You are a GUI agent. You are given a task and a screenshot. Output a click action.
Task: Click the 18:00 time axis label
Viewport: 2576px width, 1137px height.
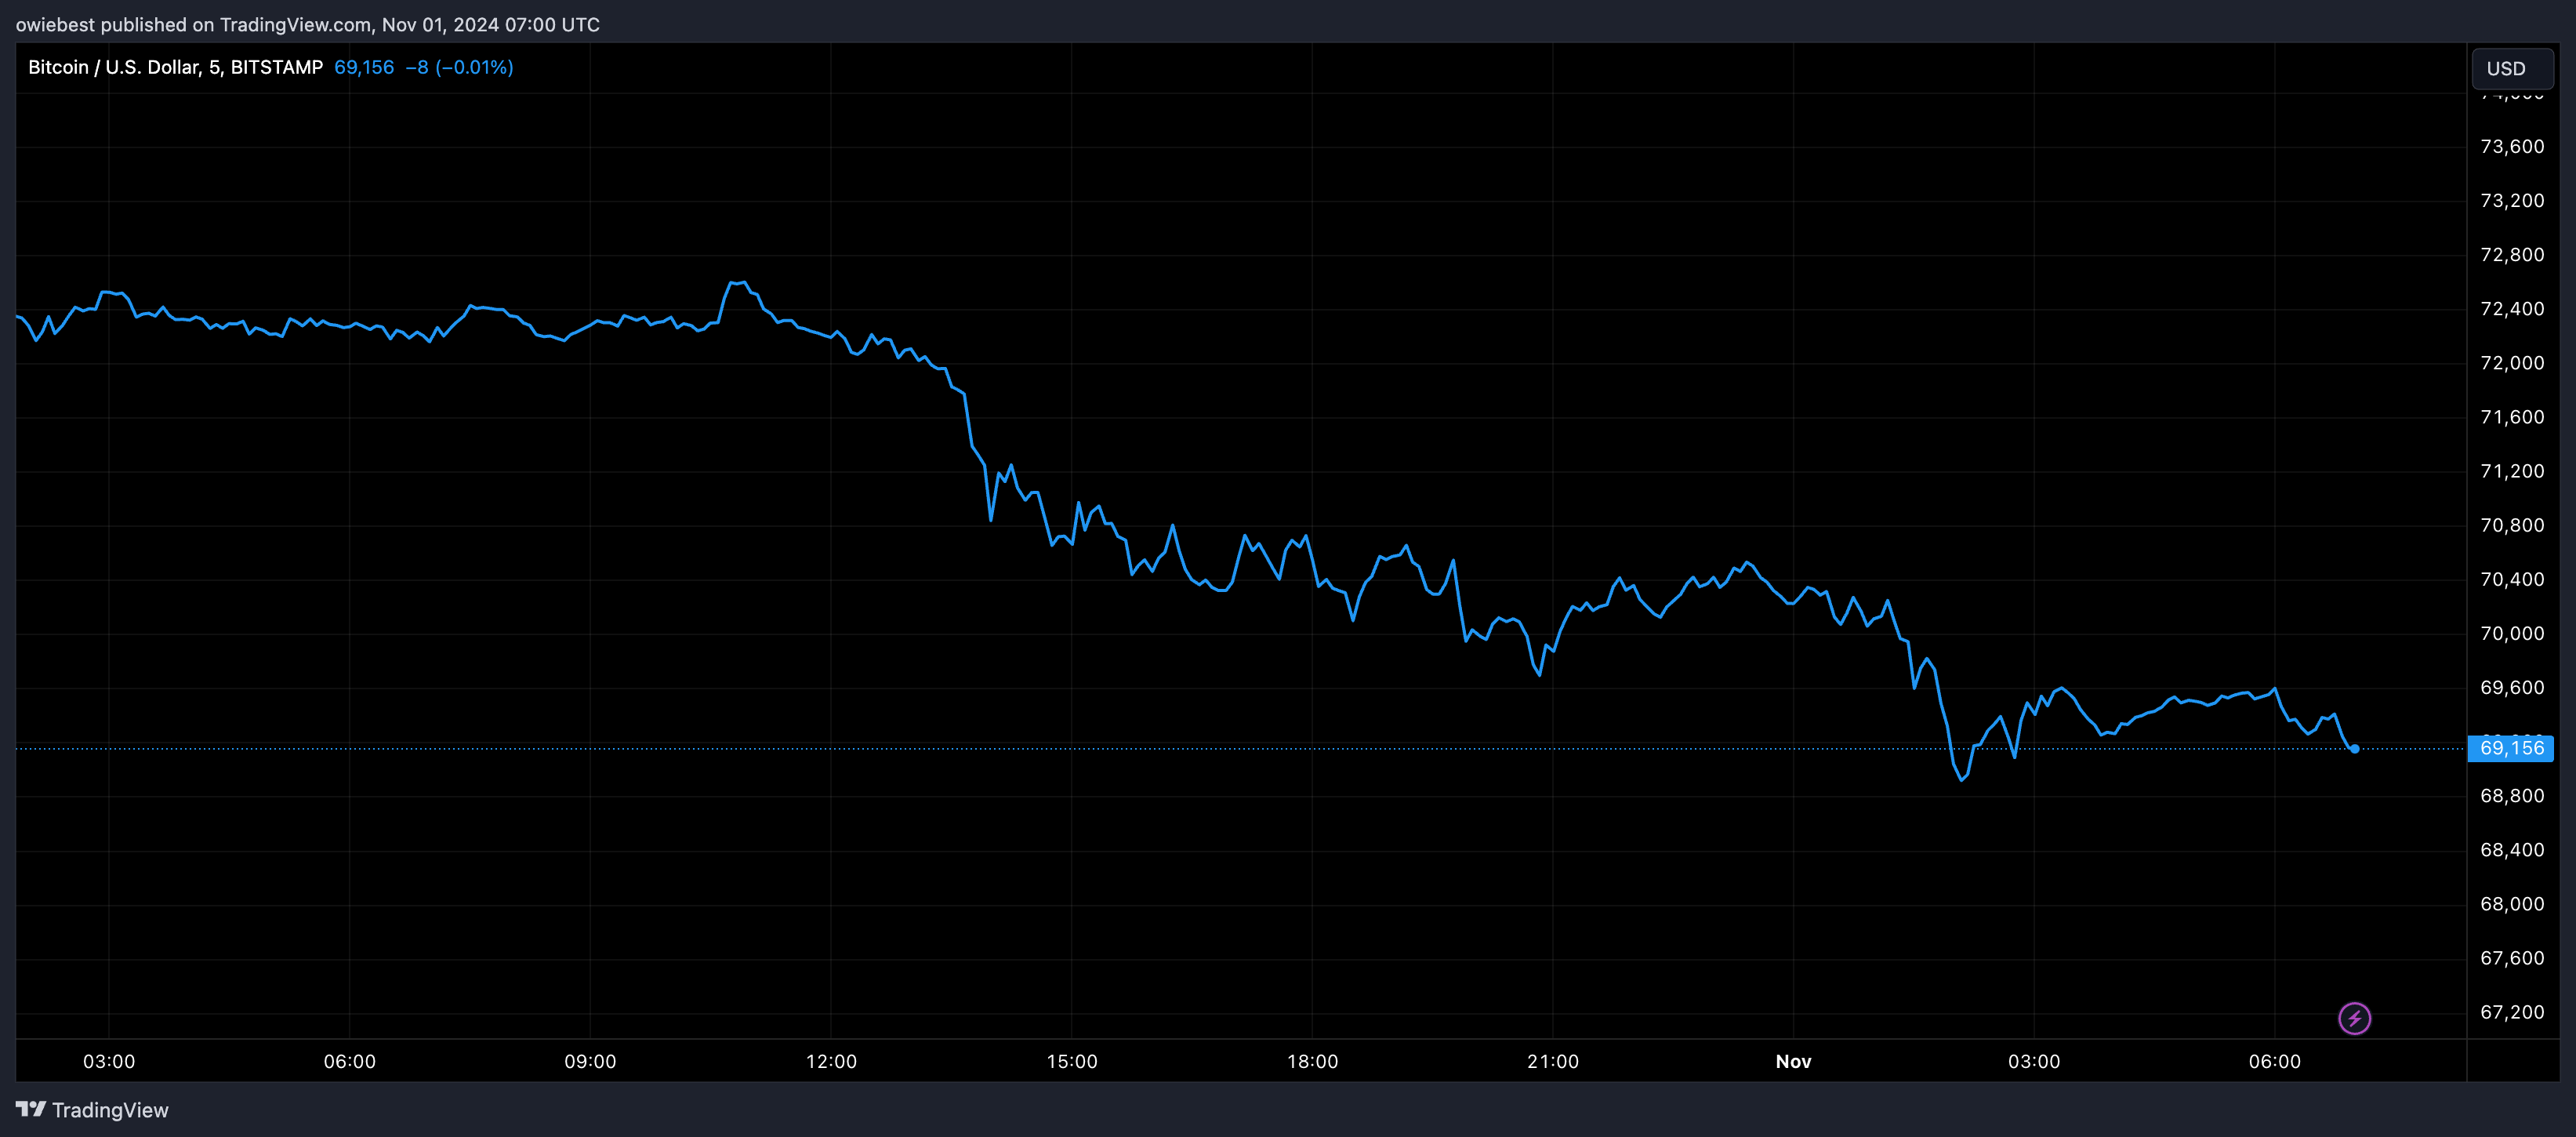pyautogui.click(x=1312, y=1061)
